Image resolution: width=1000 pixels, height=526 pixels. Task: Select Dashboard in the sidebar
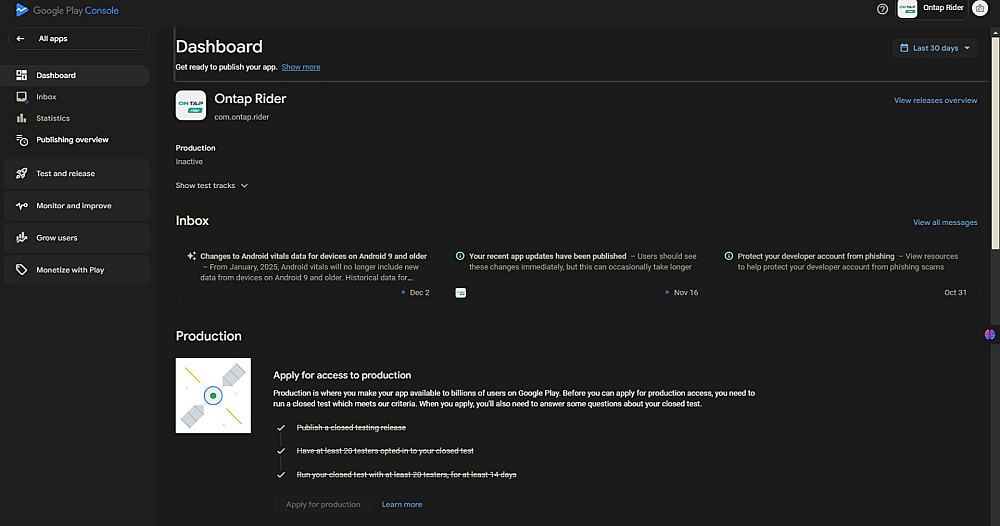56,76
